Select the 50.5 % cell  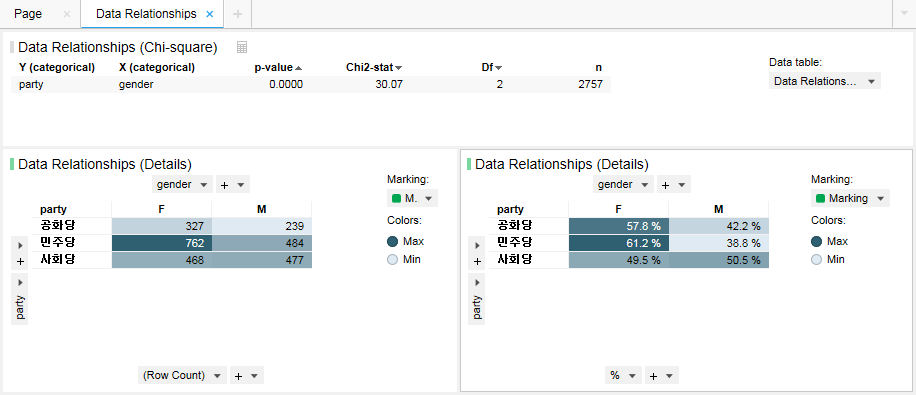point(719,260)
